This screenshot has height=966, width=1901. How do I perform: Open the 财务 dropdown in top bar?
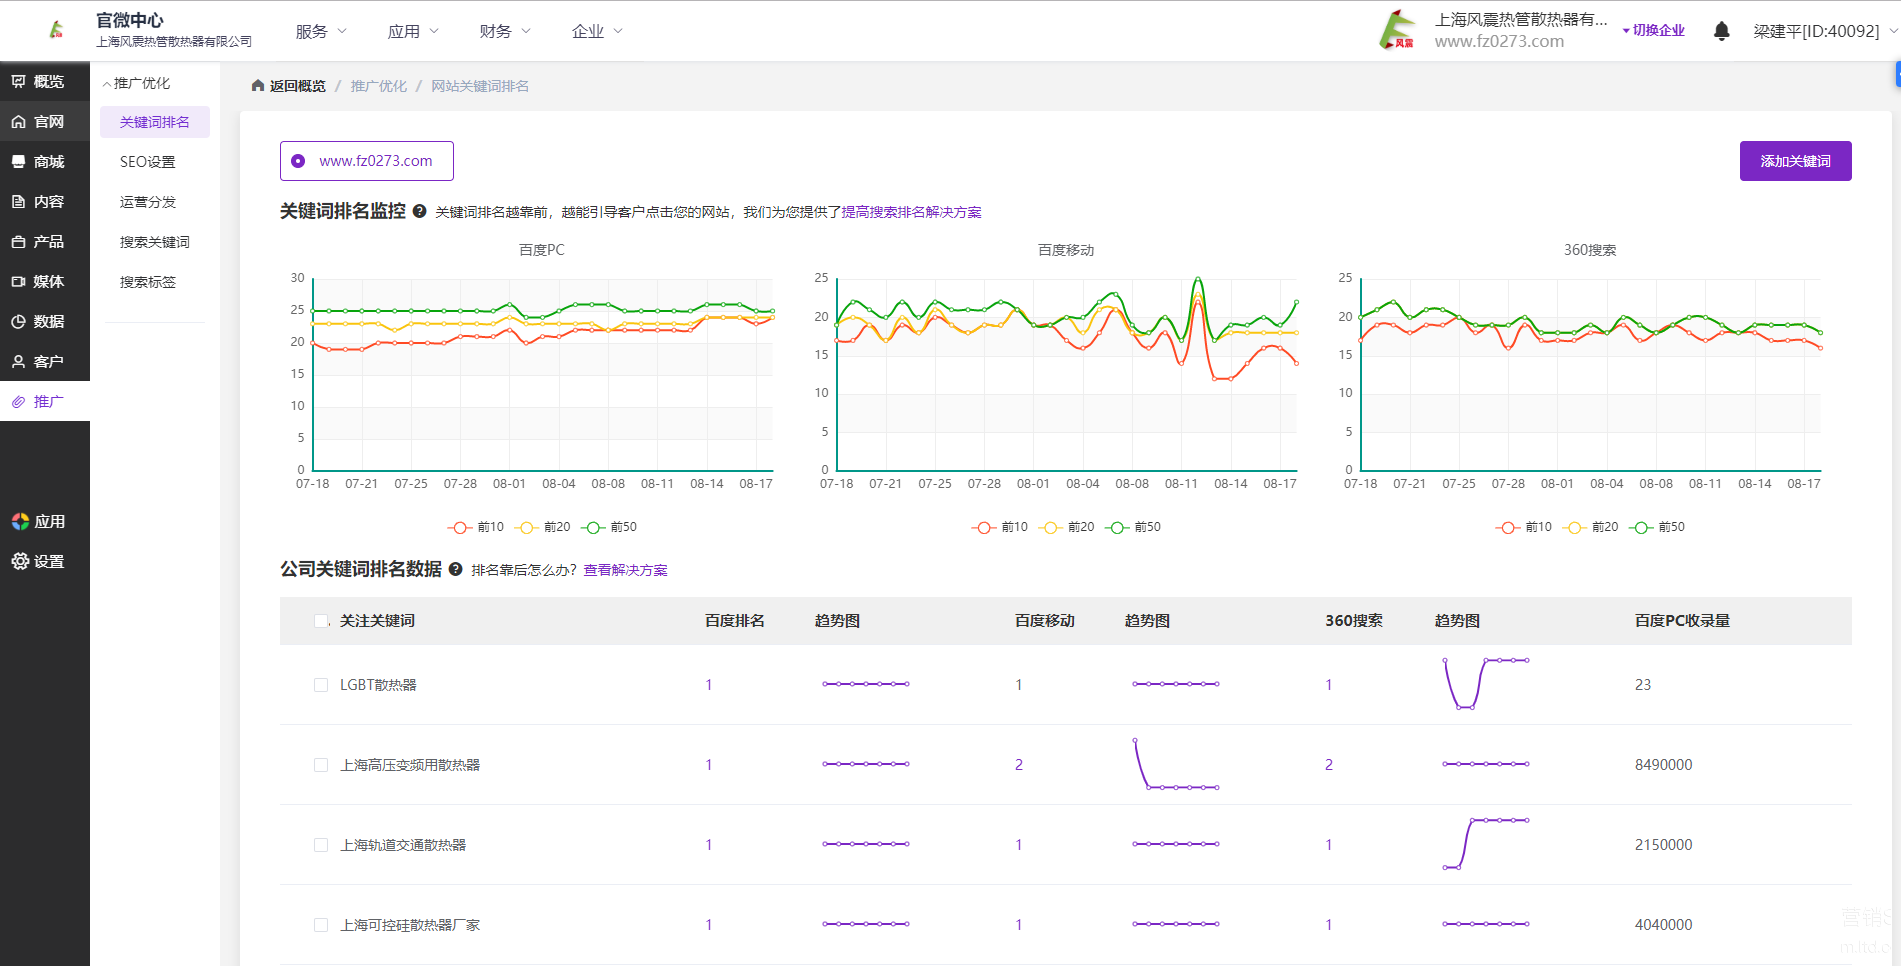(x=505, y=31)
